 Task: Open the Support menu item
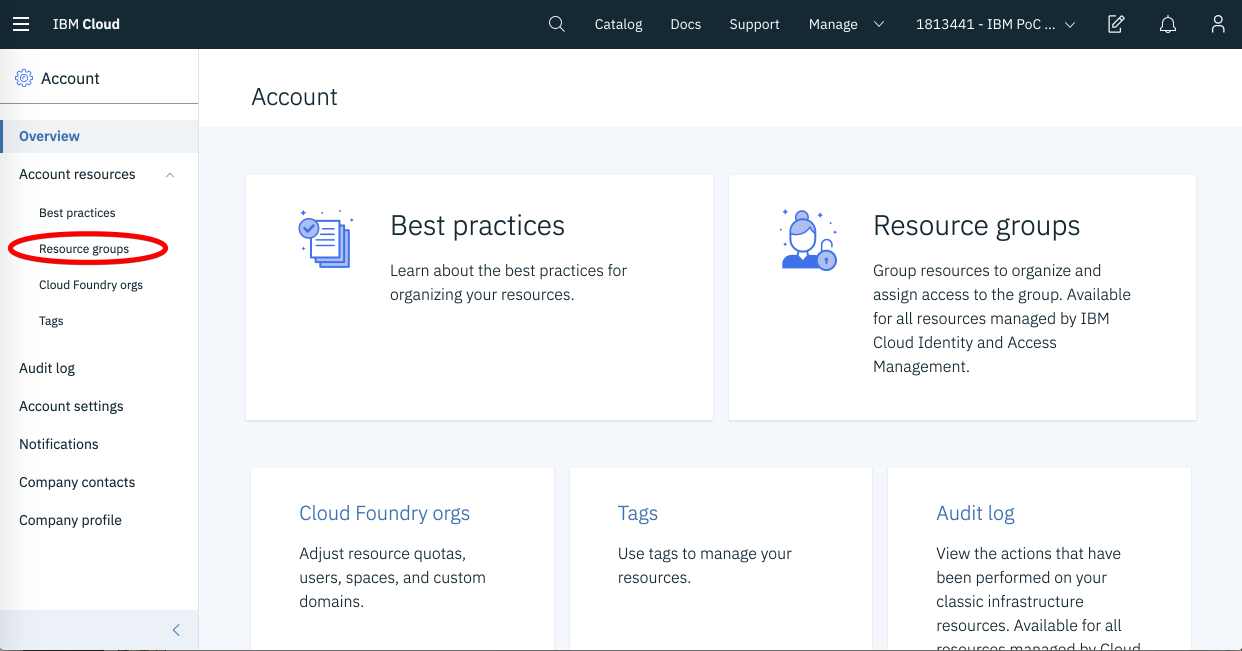click(x=754, y=24)
